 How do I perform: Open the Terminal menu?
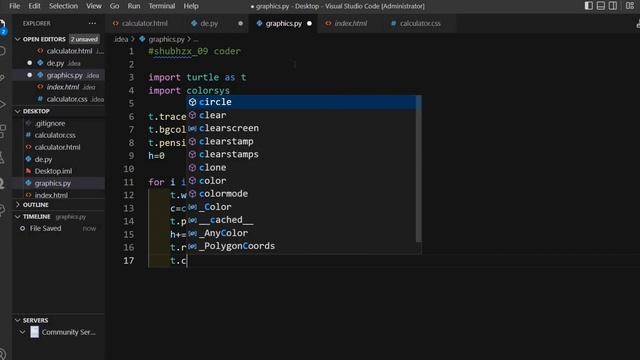click(x=162, y=6)
